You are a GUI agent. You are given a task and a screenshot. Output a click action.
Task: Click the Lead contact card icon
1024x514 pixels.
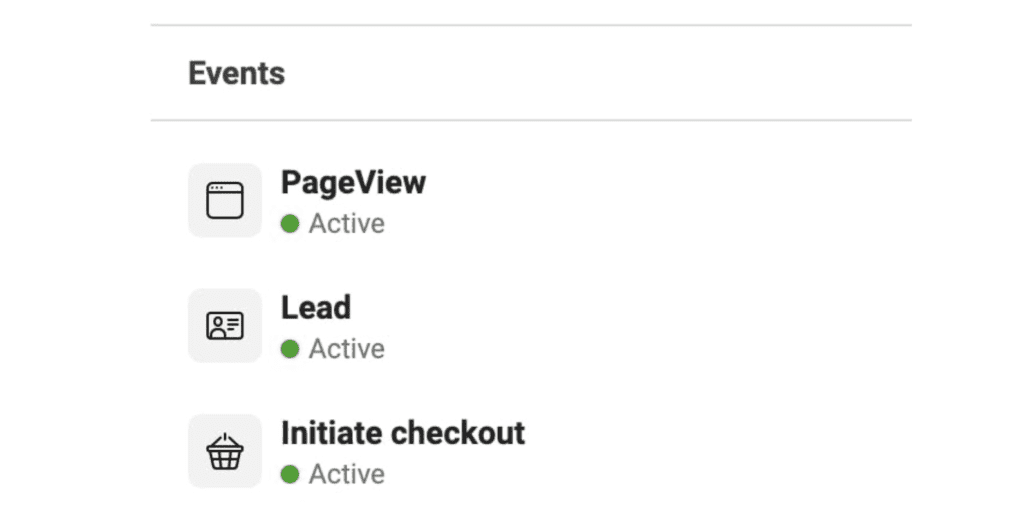click(x=225, y=326)
